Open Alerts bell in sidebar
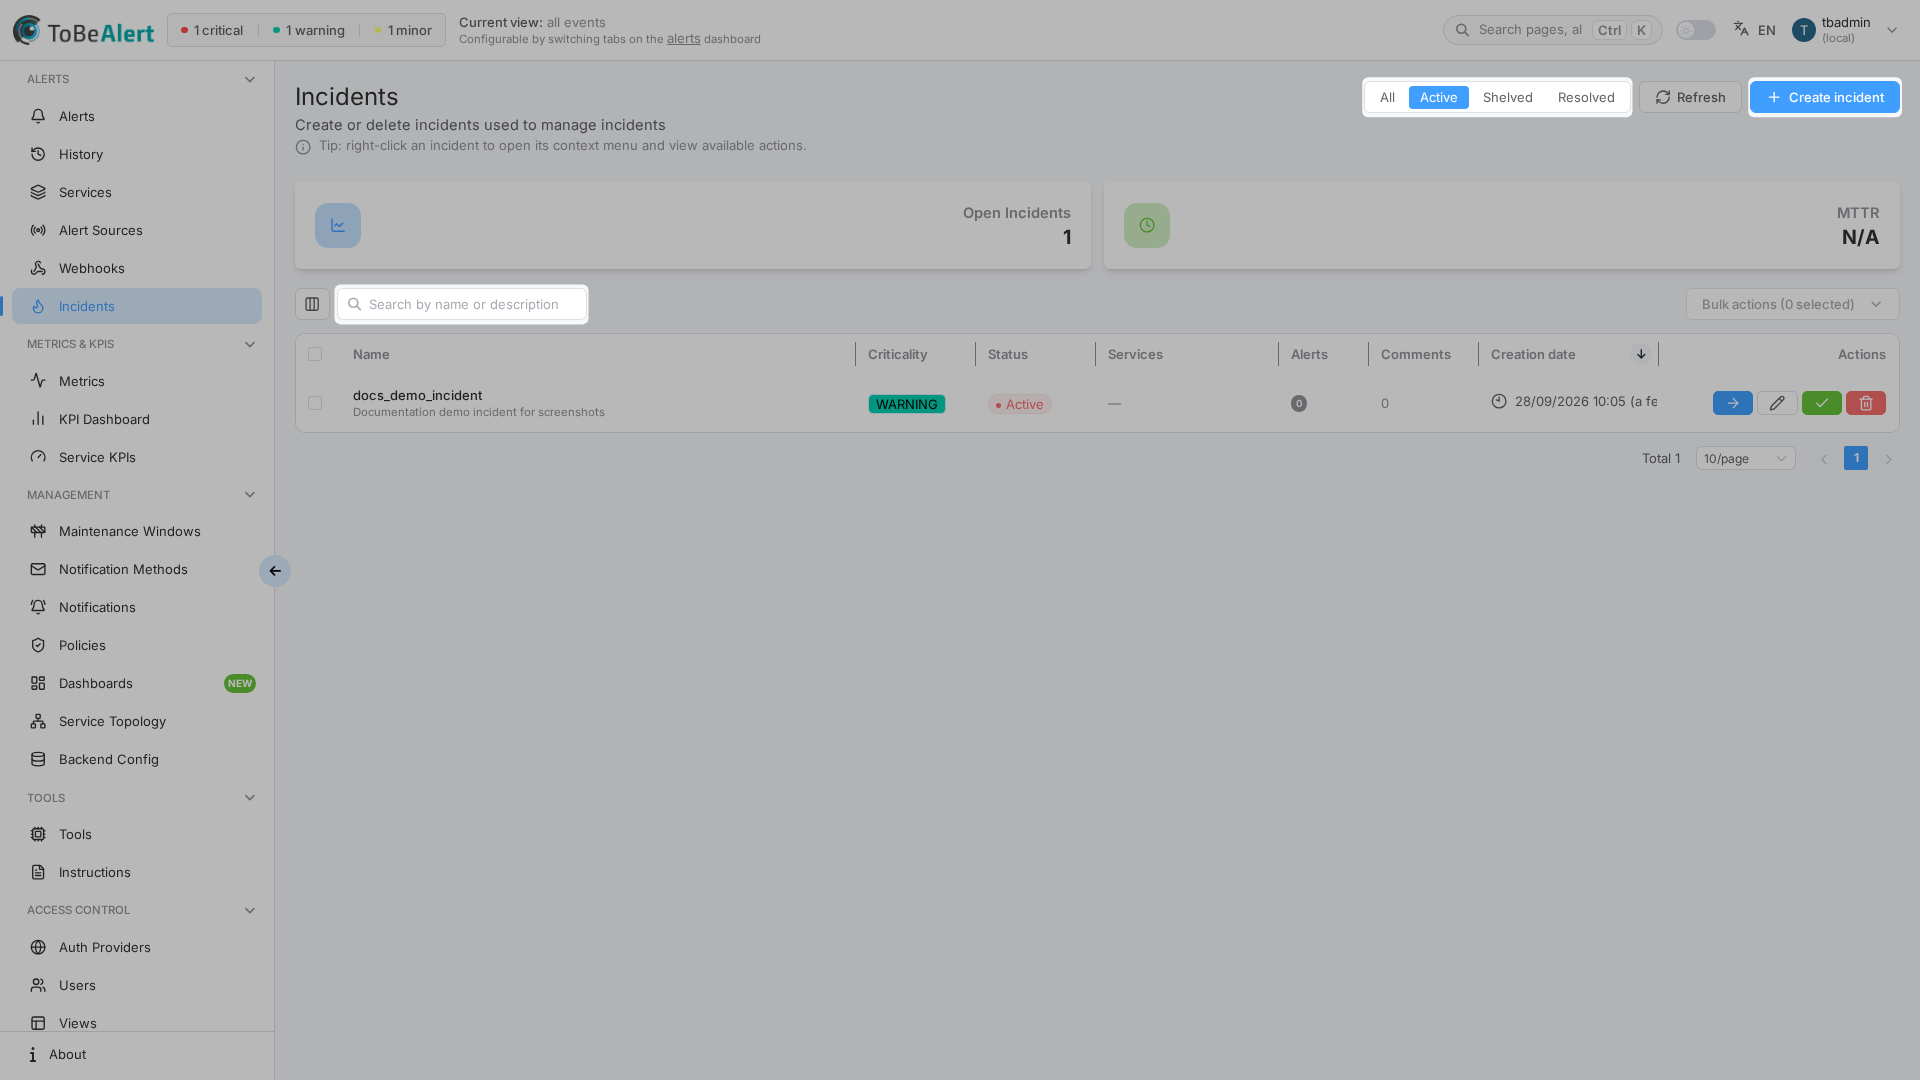 [137, 116]
